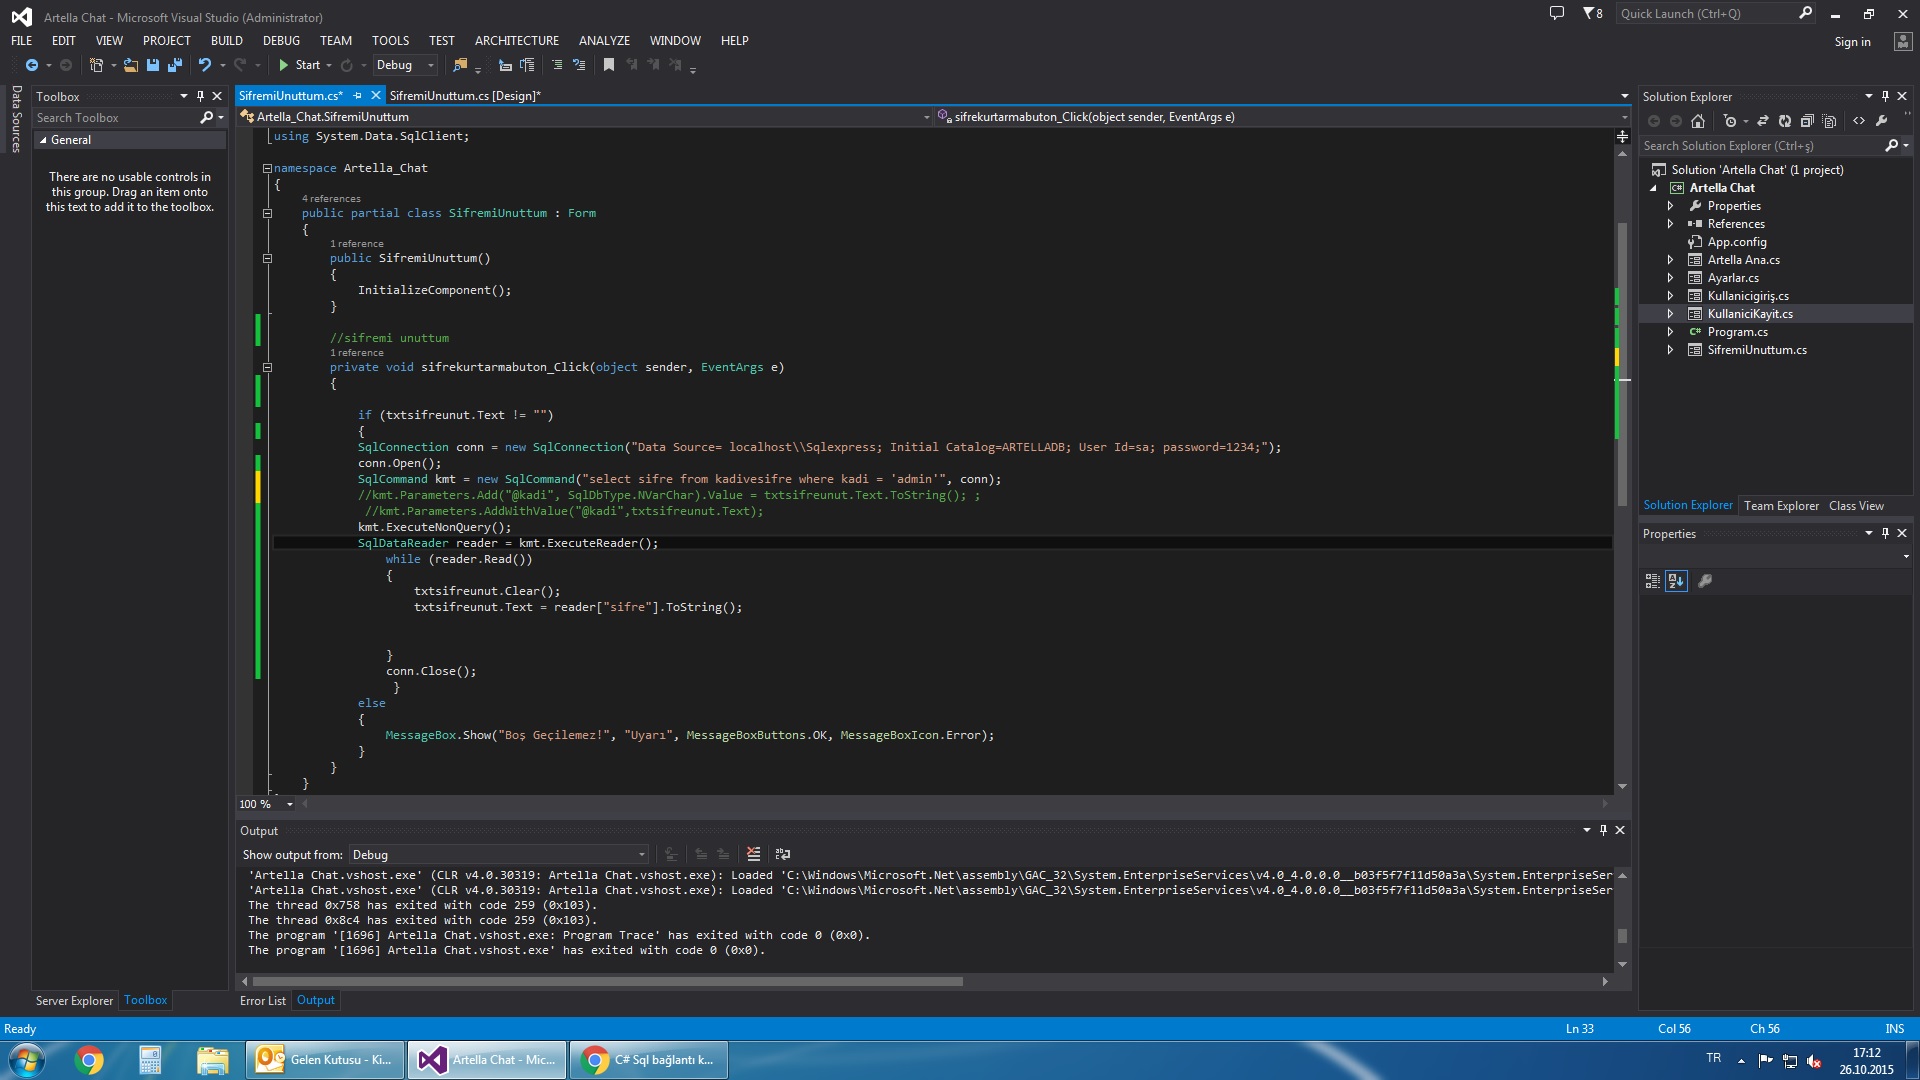This screenshot has width=1920, height=1080.
Task: Click the View Code icon in Solution Explorer
Action: [x=1859, y=121]
